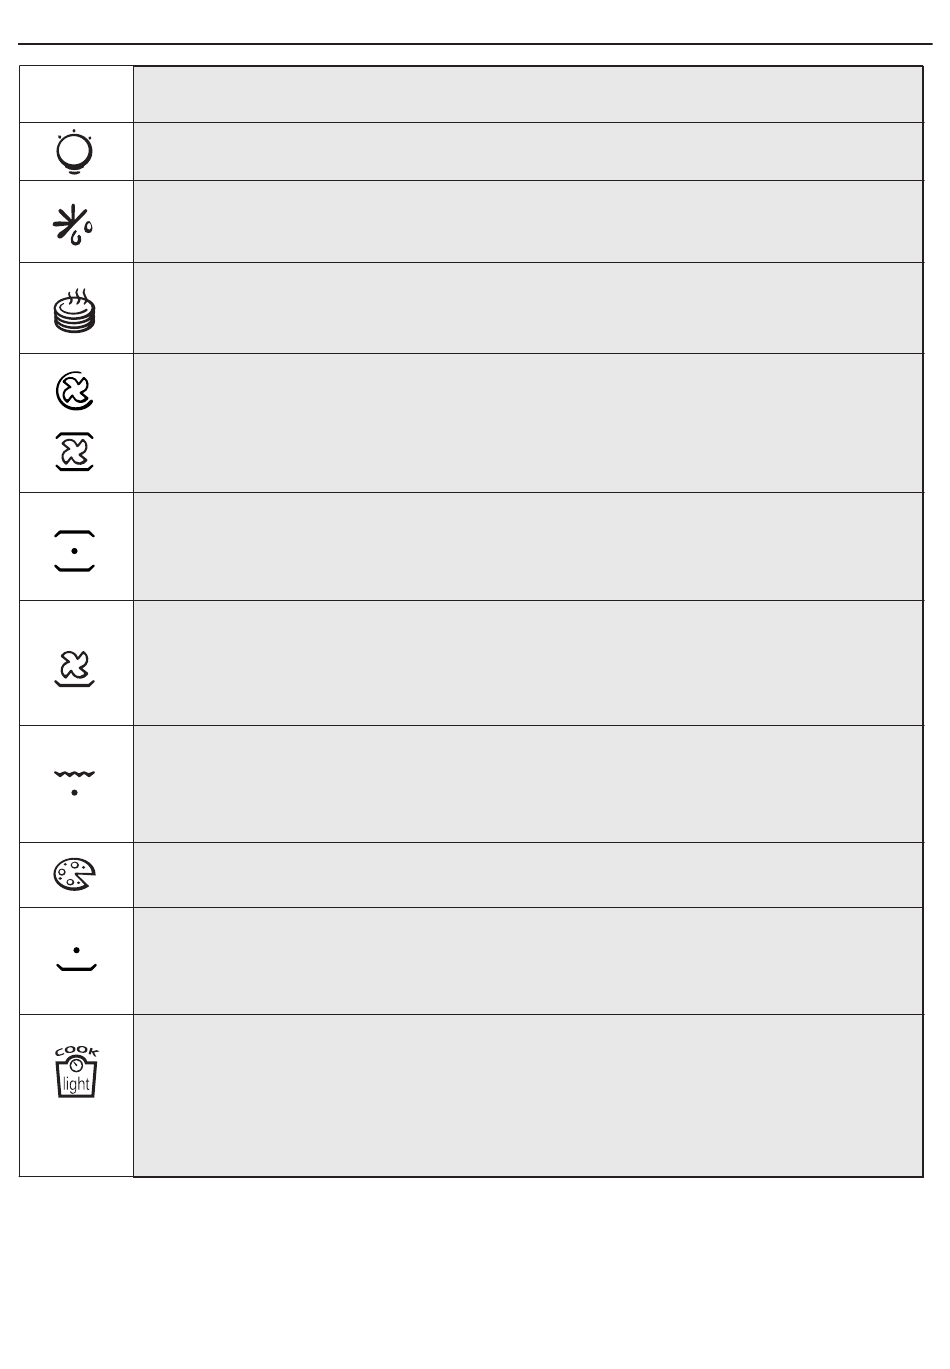The width and height of the screenshot is (950, 1369).
Task: Click the fan with bottom heat icon
Action: pos(75,667)
